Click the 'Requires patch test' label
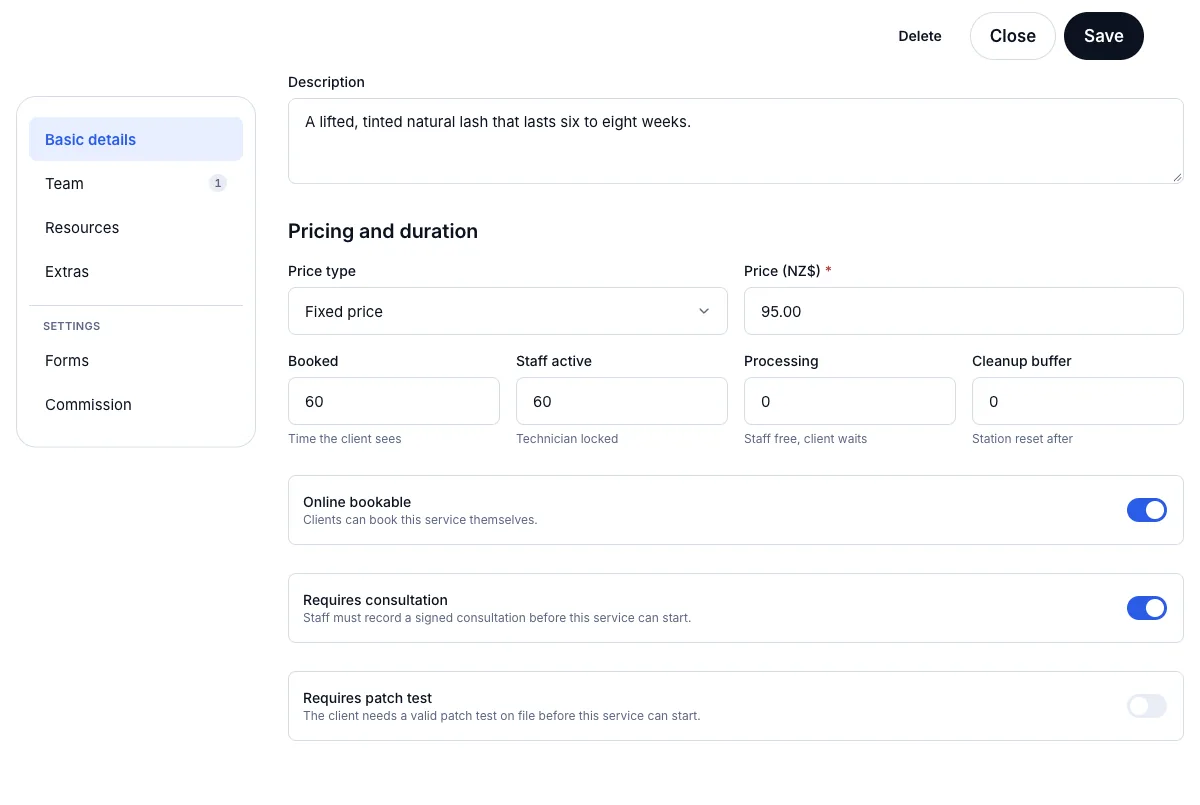Viewport: 1200px width, 805px height. pyautogui.click(x=367, y=698)
